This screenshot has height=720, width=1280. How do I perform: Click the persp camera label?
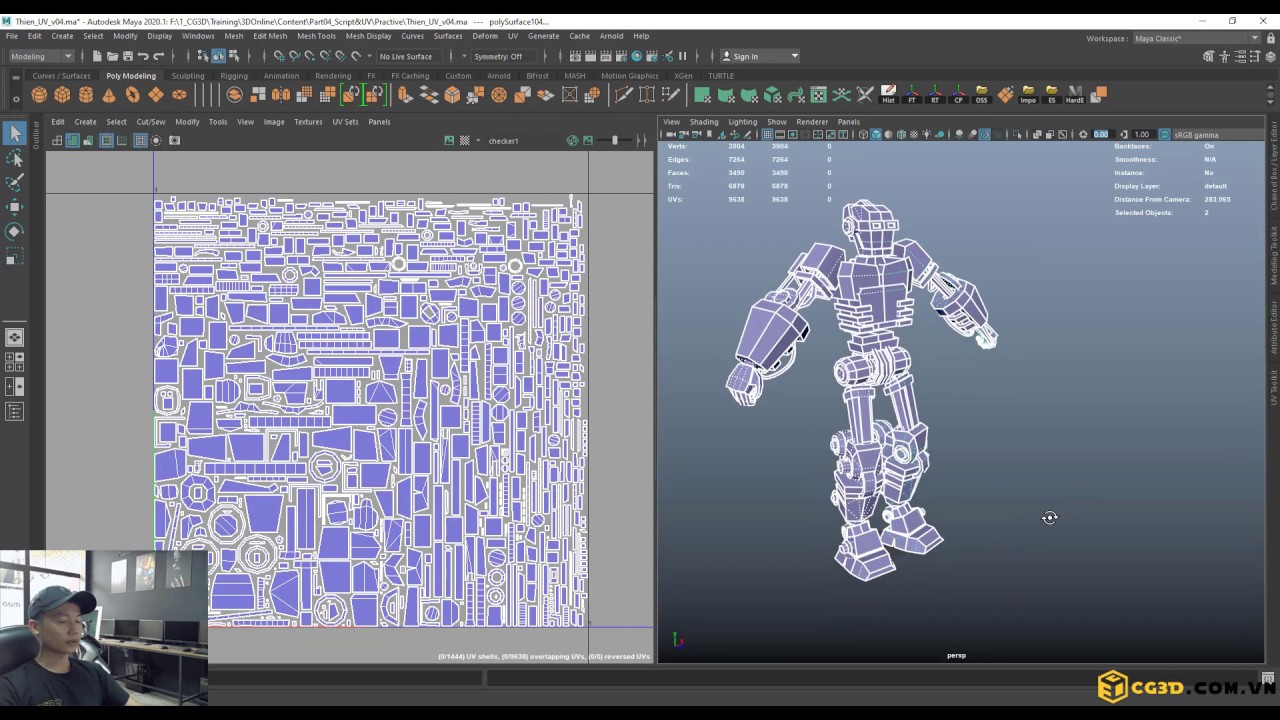956,656
